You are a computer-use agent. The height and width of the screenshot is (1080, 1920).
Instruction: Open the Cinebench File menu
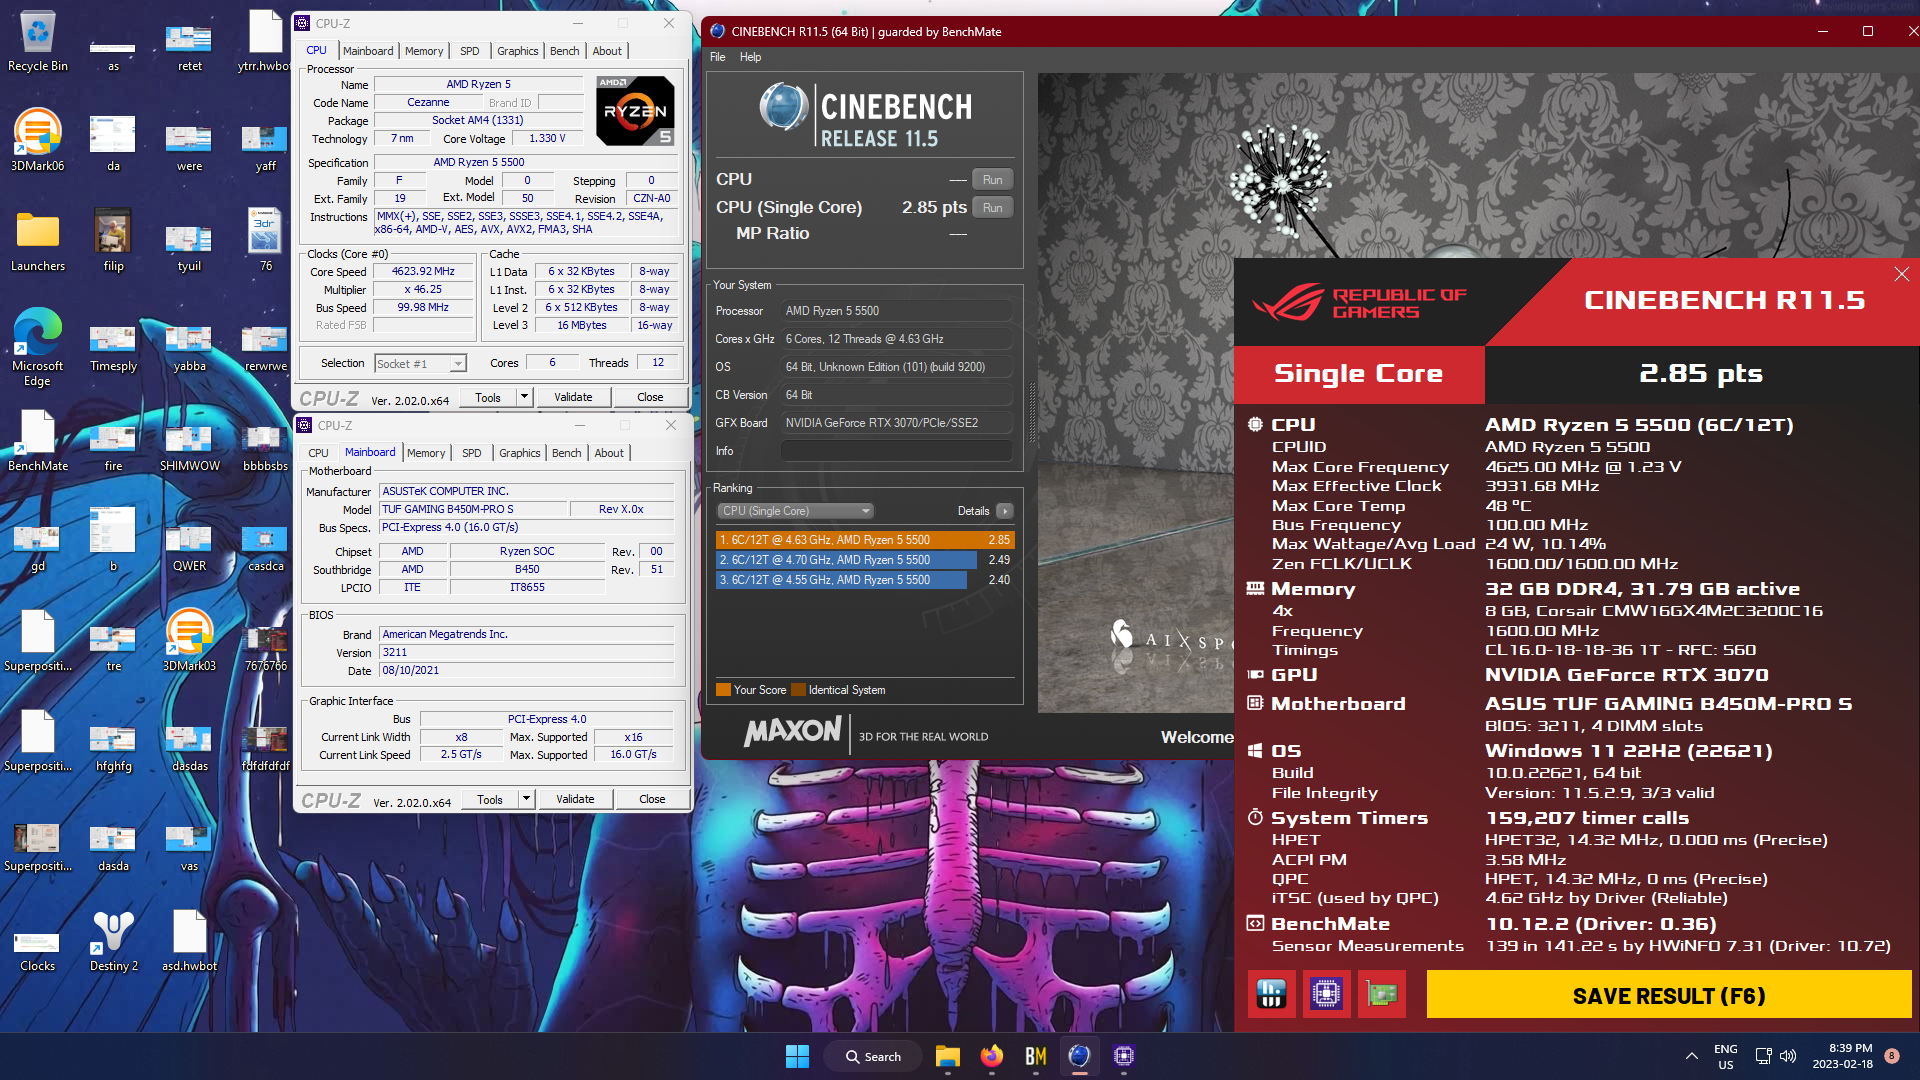(x=717, y=57)
